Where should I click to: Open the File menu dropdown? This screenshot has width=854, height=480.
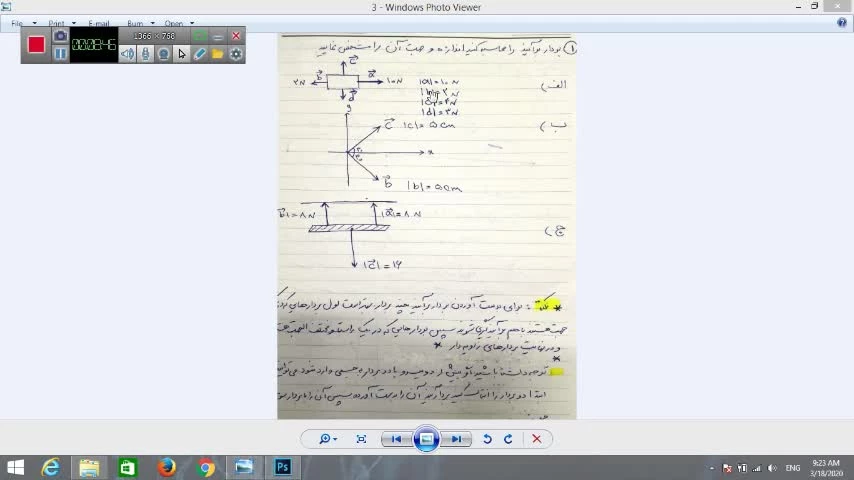tap(22, 23)
